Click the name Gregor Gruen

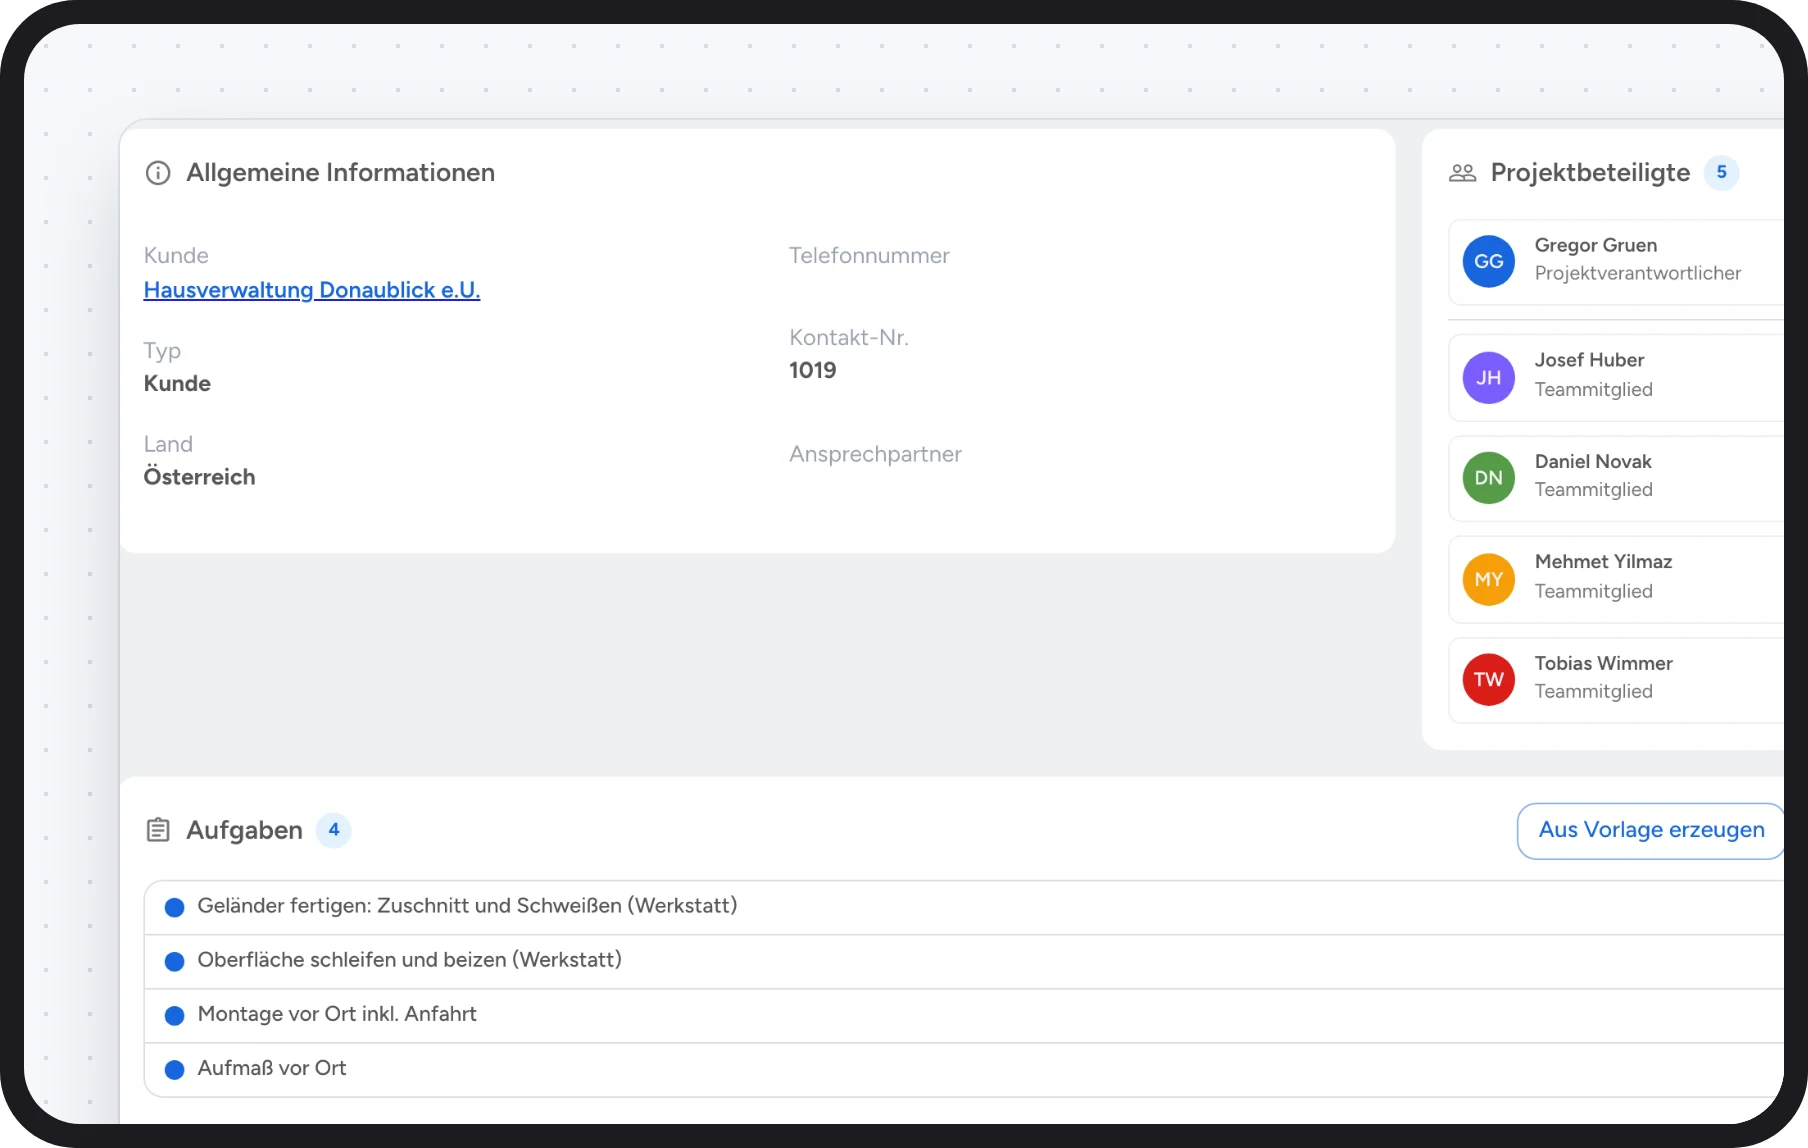point(1596,246)
